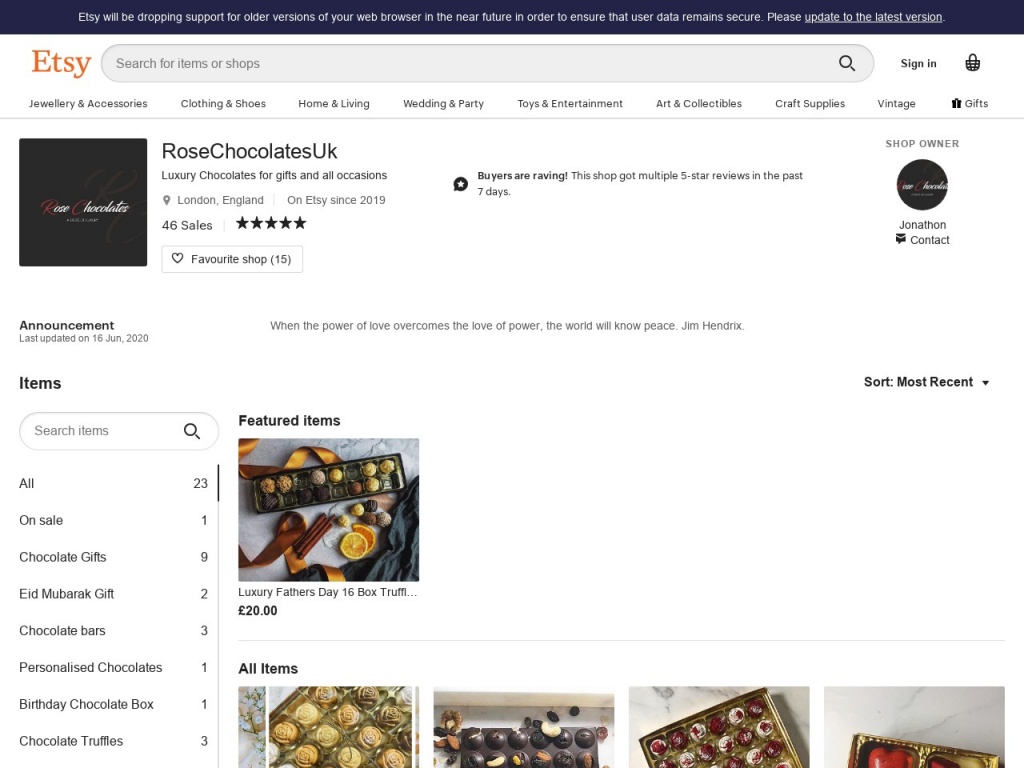Click the Search for items or shops field
The image size is (1024, 768).
pos(470,63)
